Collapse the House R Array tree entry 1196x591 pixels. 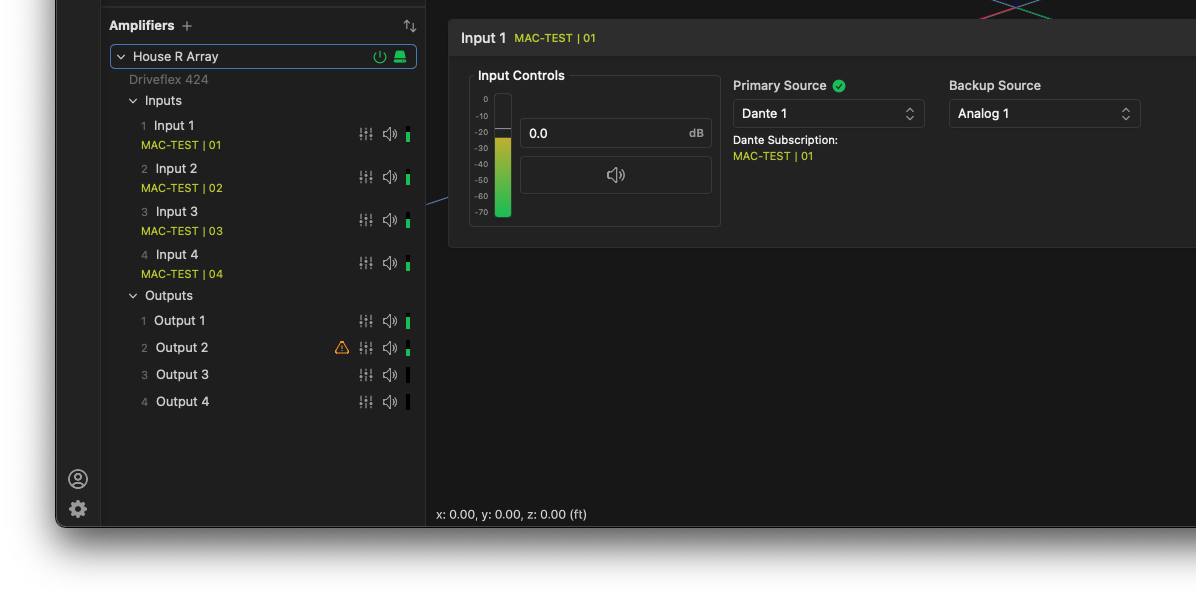click(x=123, y=56)
